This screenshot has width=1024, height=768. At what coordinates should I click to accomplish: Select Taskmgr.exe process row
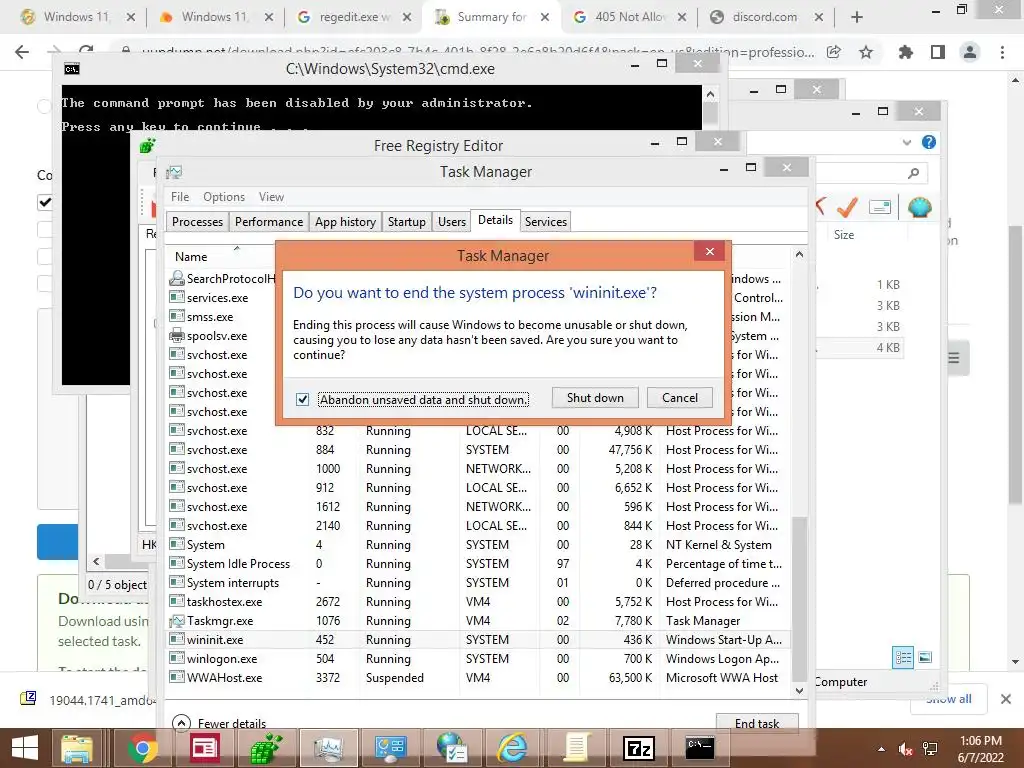click(478, 621)
